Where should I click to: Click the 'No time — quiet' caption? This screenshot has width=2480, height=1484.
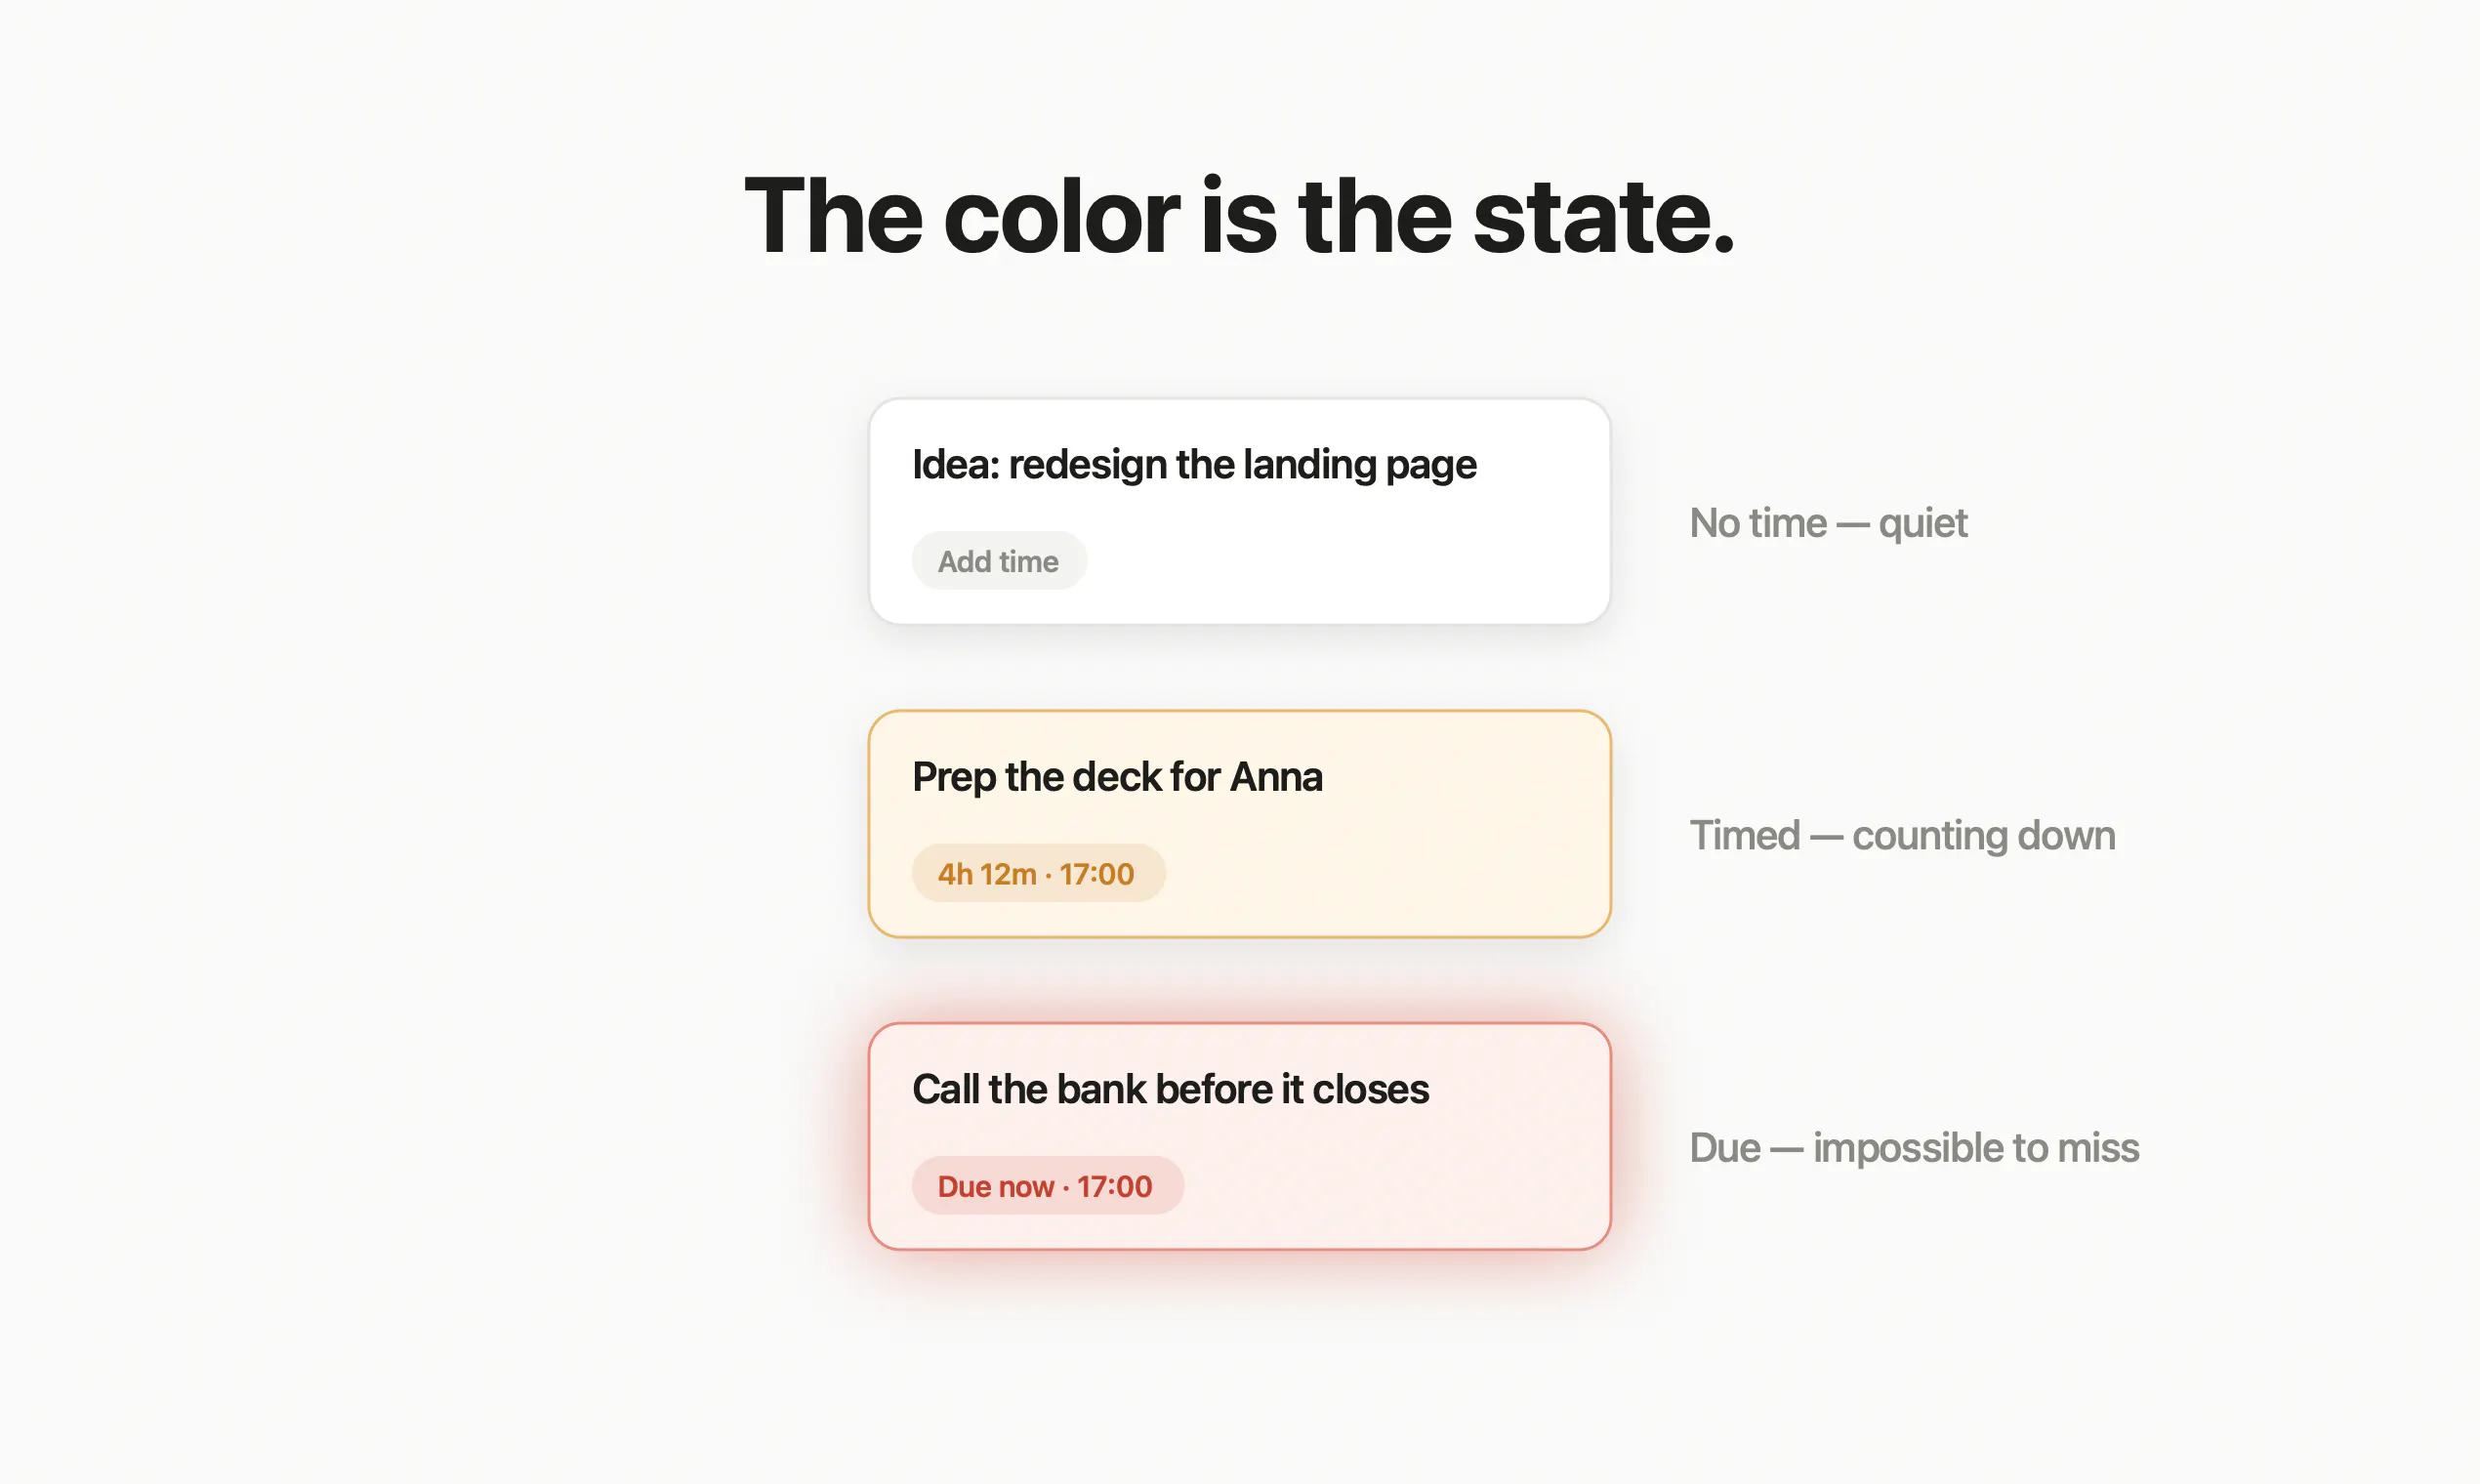[1828, 523]
